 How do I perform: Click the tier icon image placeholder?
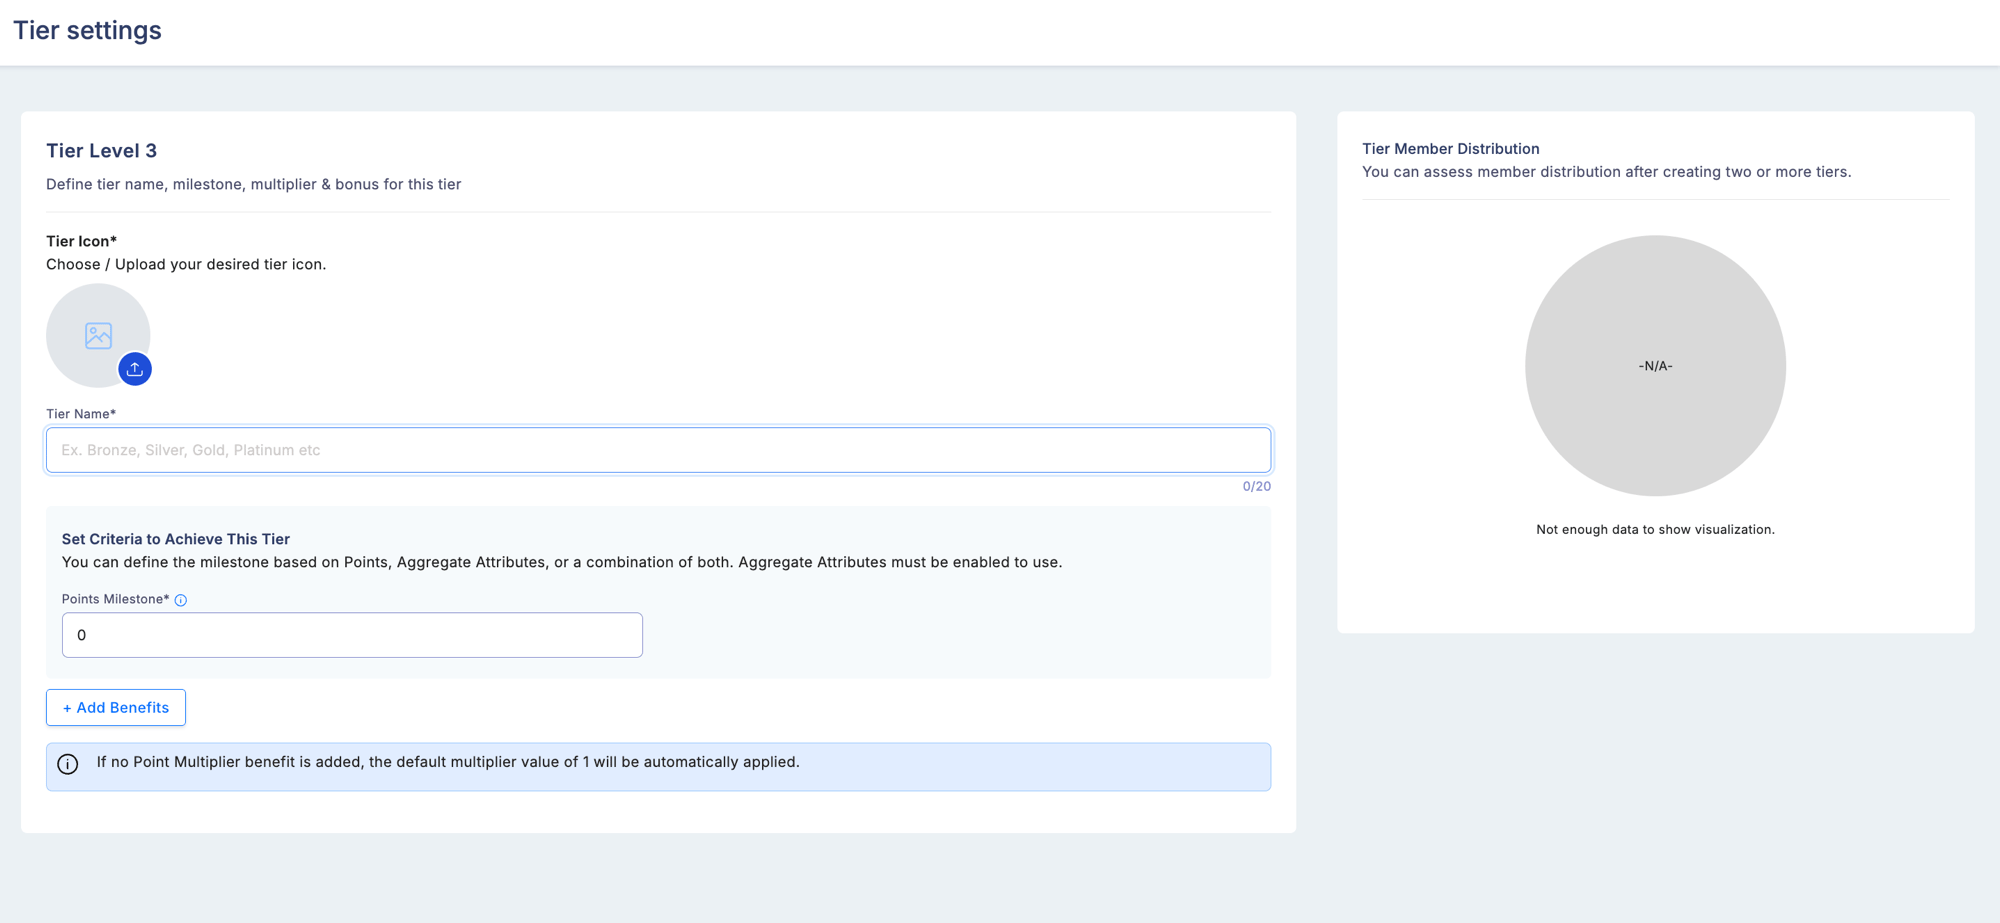click(x=98, y=335)
